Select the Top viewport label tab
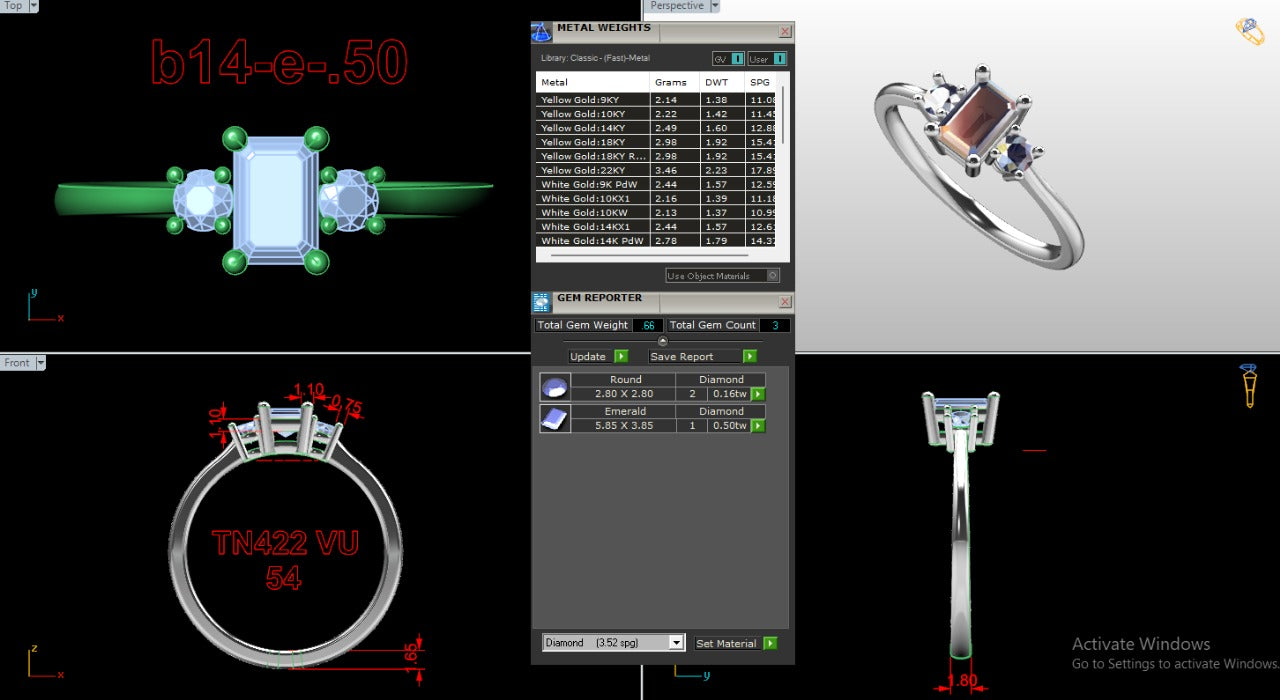Viewport: 1280px width, 700px height. [x=14, y=6]
